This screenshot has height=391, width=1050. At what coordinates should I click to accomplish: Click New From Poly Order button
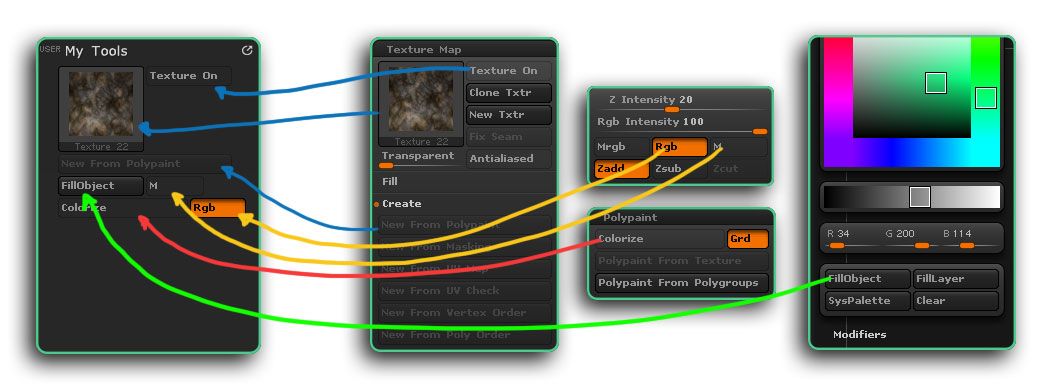(x=465, y=335)
